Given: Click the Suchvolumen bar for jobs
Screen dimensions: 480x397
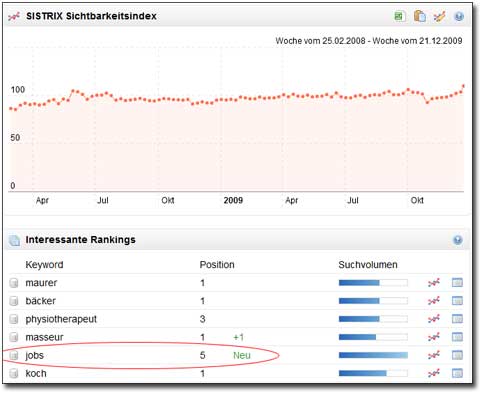Looking at the screenshot, I should 373,355.
